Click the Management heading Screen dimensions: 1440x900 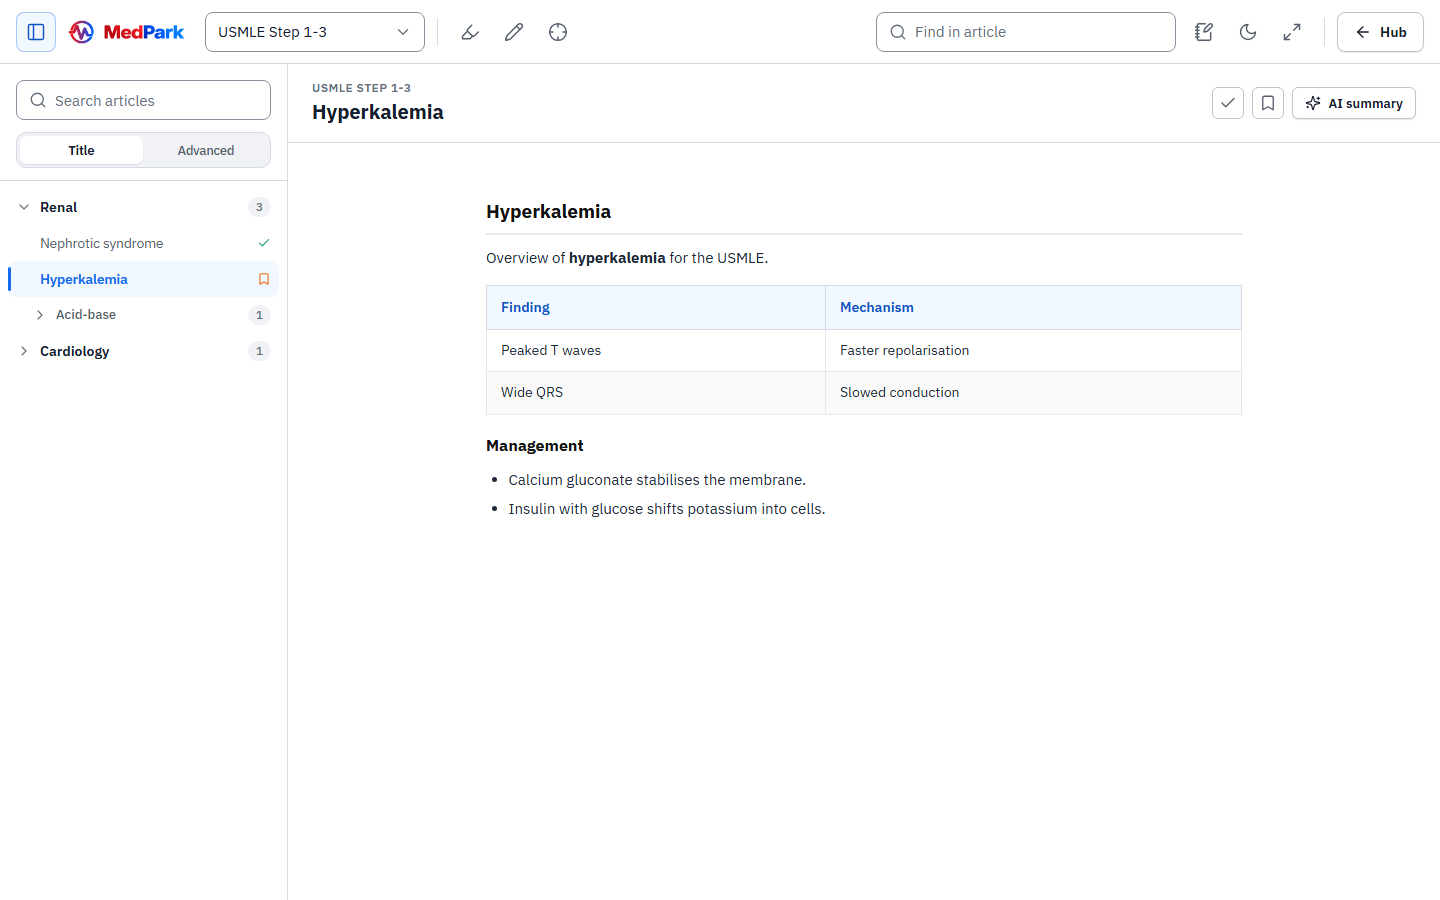point(535,445)
